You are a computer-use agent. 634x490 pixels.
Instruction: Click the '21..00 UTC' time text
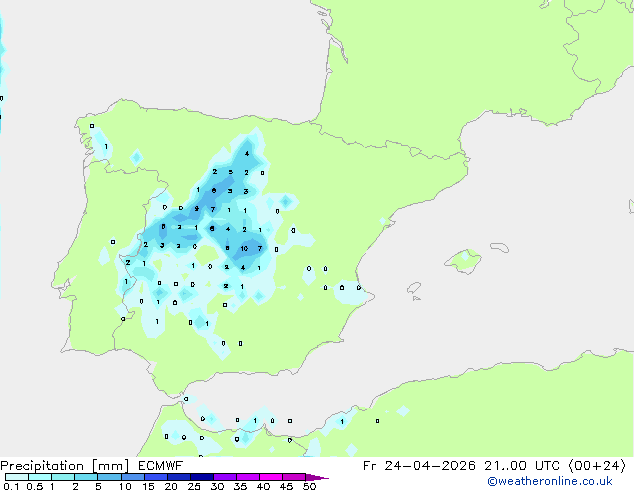point(522,466)
